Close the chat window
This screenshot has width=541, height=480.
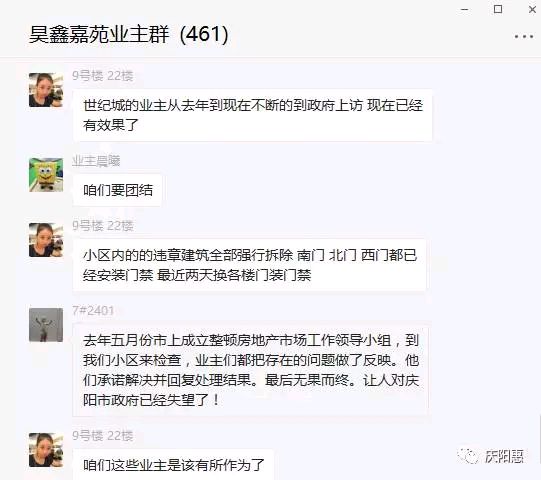pyautogui.click(x=532, y=9)
